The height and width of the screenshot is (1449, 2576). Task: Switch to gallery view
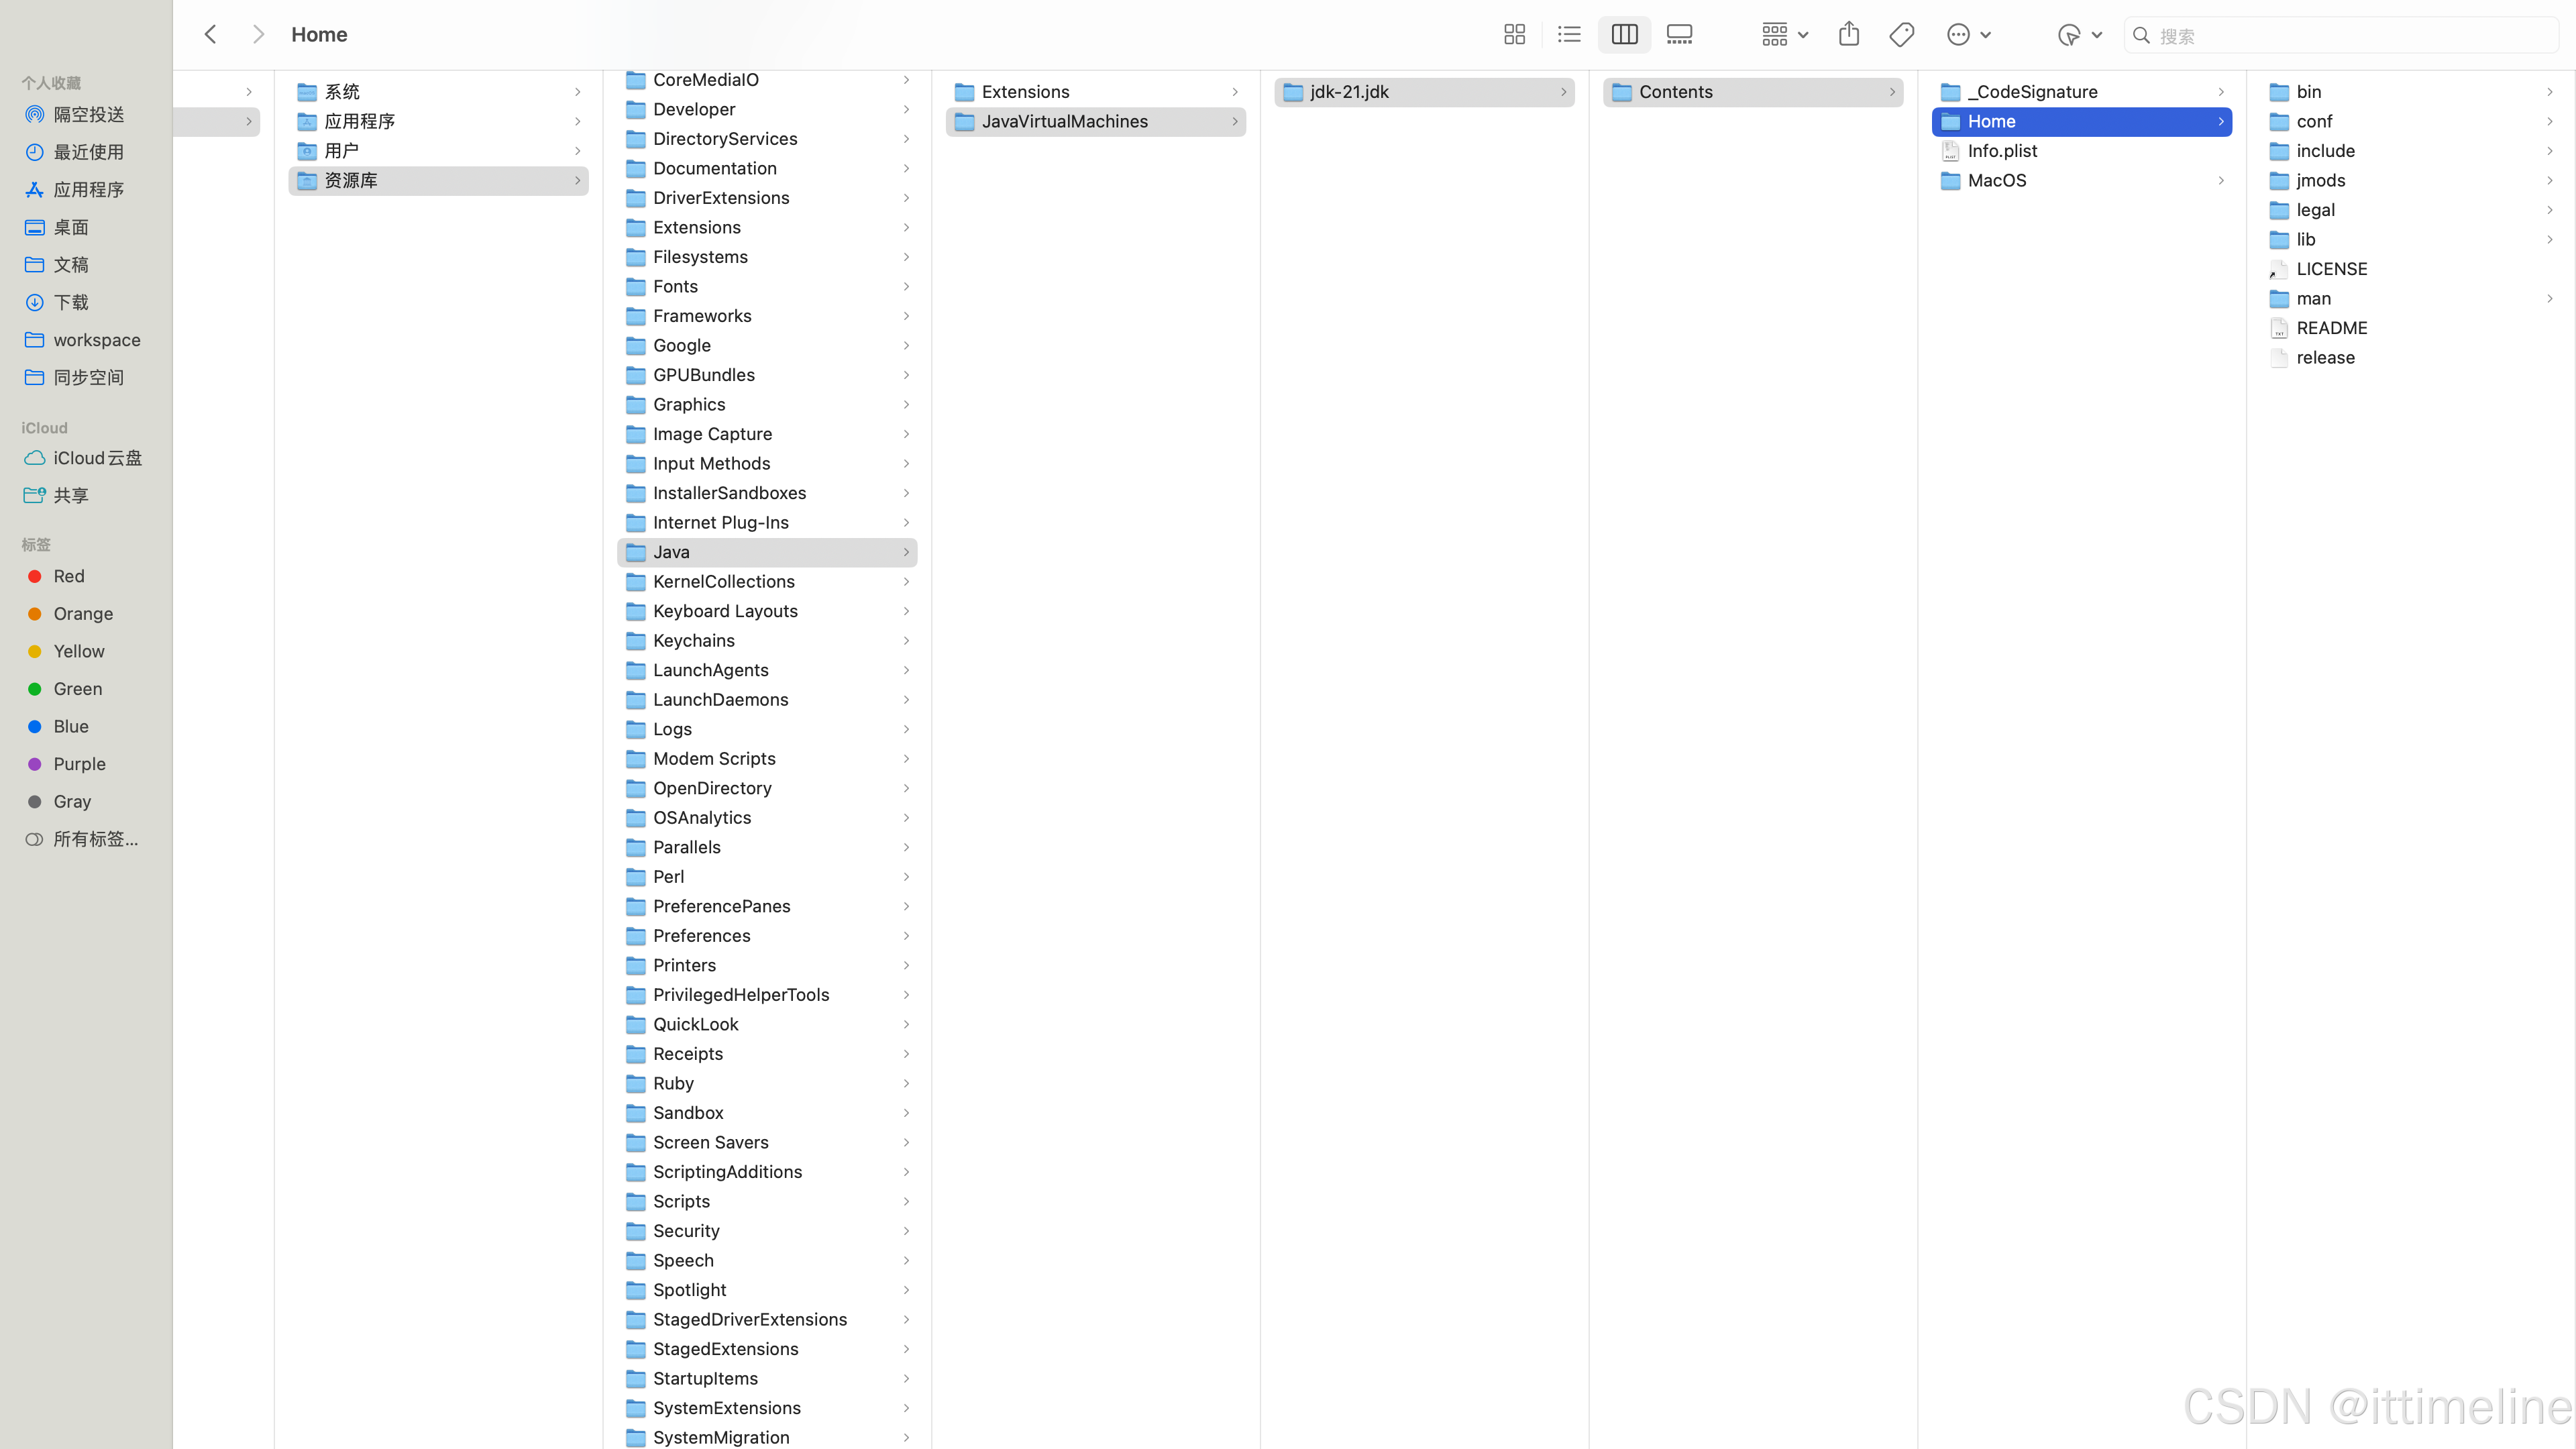tap(1679, 35)
